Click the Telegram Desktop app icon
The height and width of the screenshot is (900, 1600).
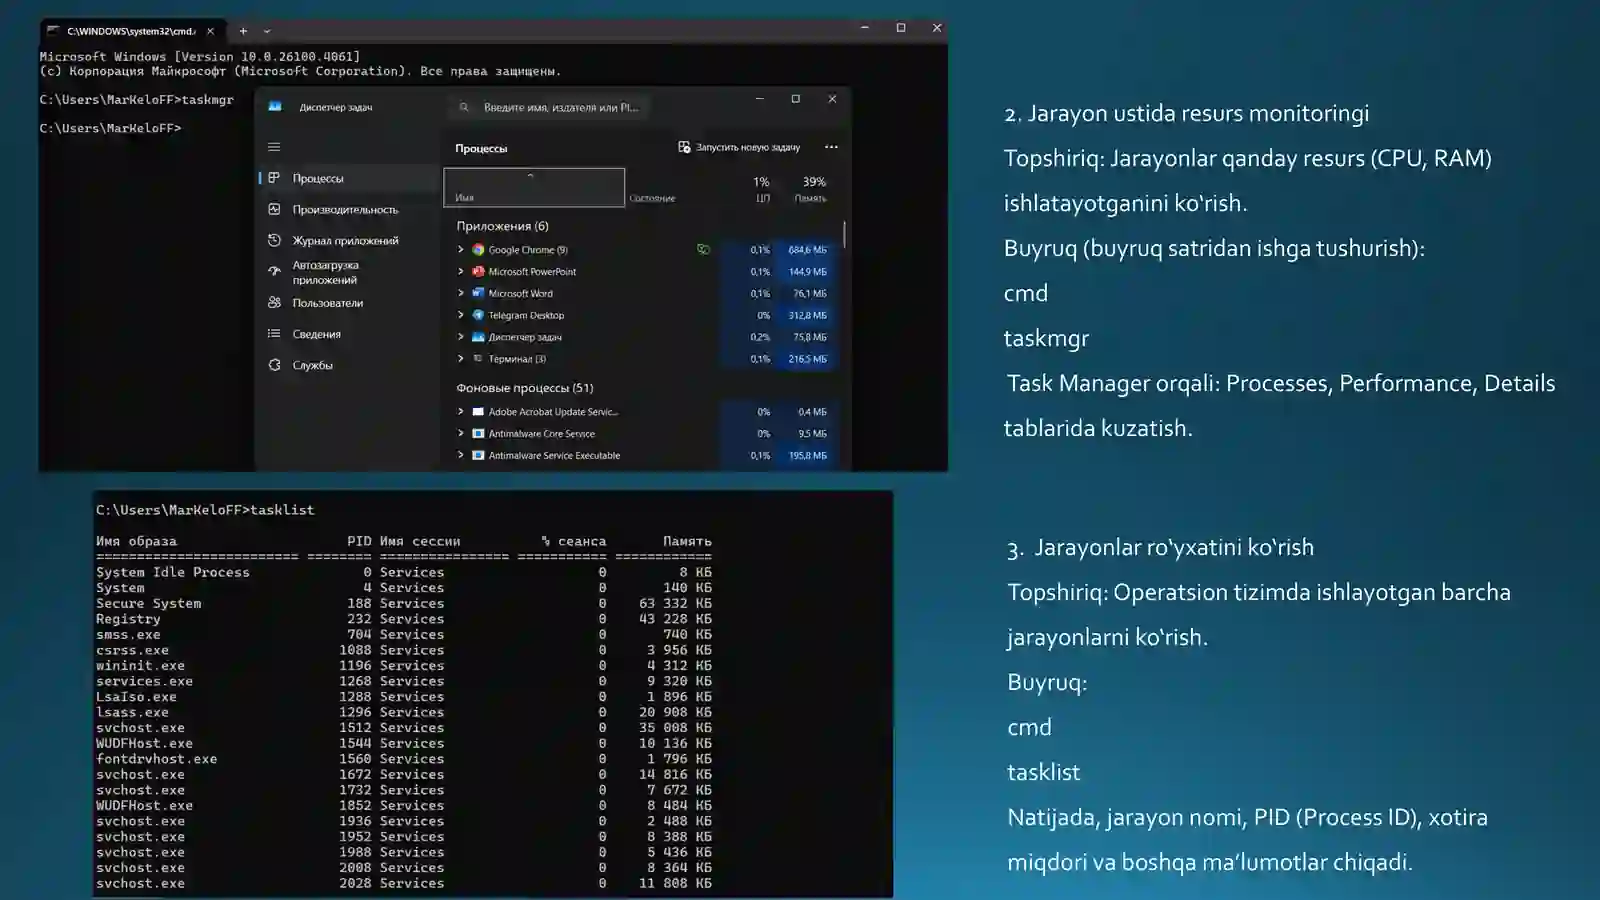point(478,315)
